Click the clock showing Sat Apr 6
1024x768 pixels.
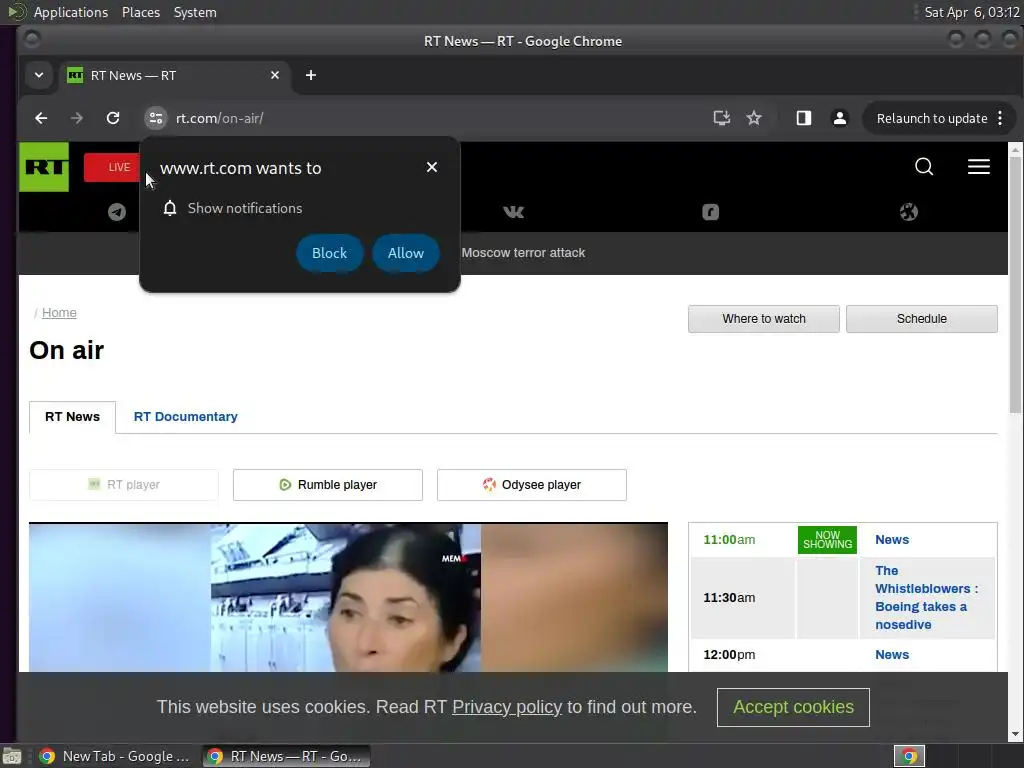point(971,12)
